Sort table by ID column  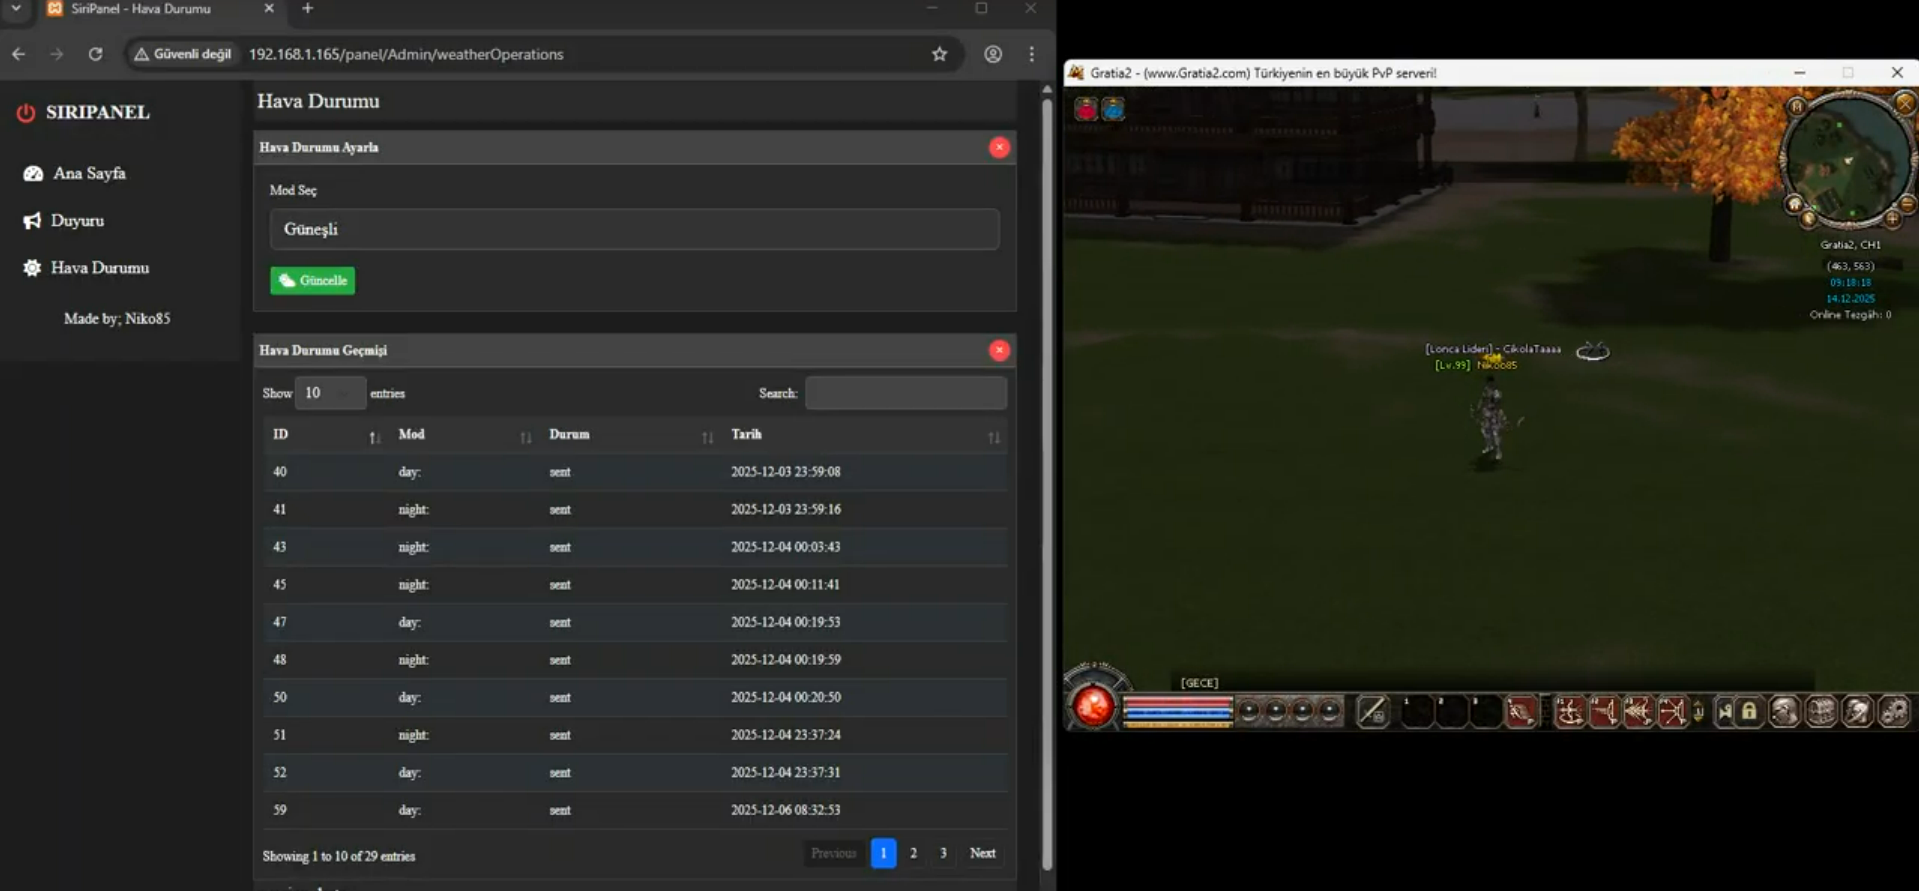click(324, 435)
